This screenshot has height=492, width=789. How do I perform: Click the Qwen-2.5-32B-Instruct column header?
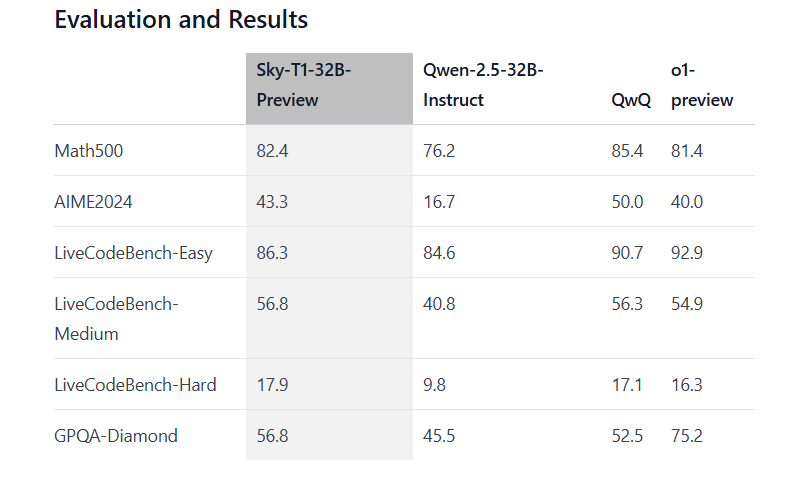(483, 86)
